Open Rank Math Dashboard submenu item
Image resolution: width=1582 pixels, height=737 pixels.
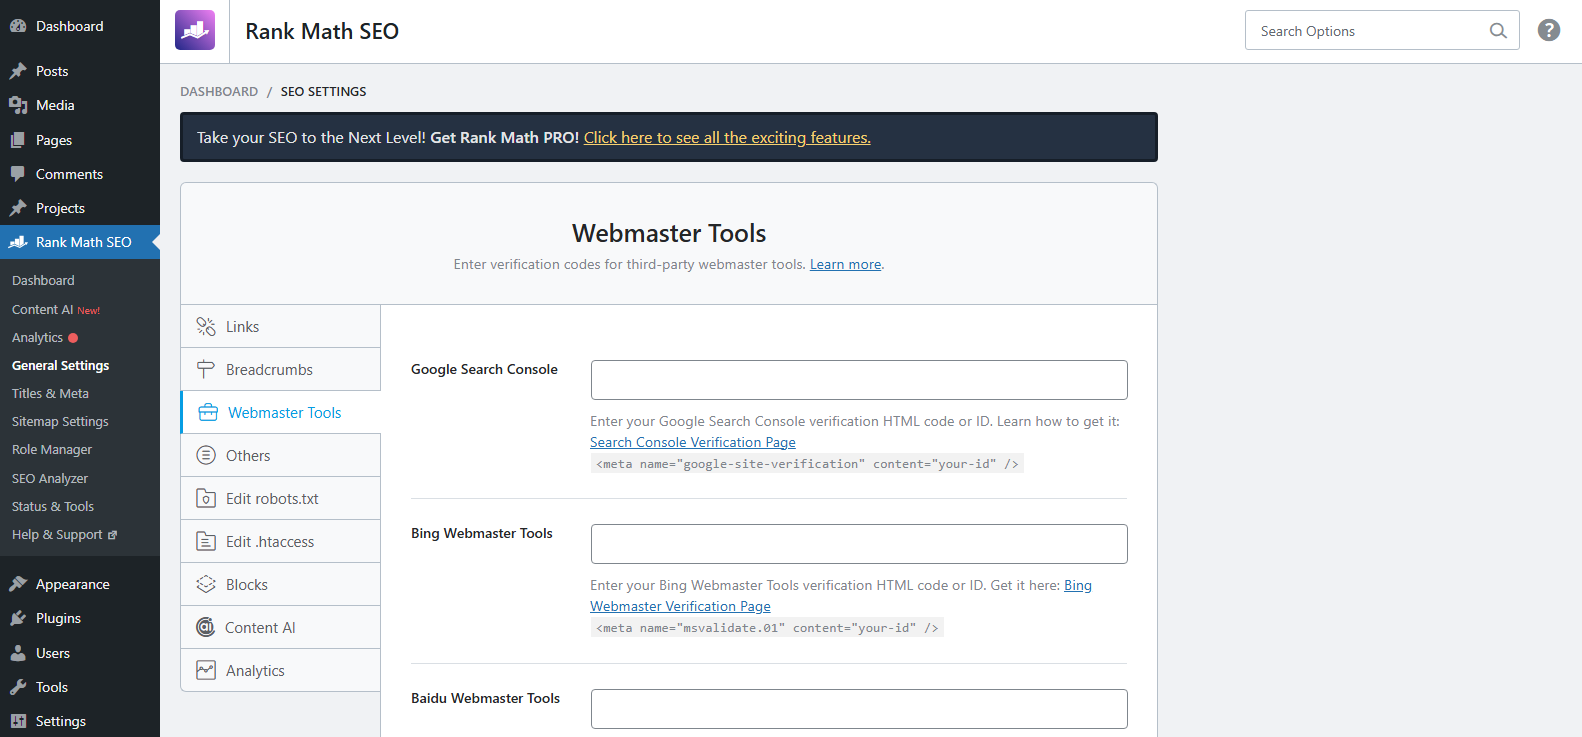[43, 281]
